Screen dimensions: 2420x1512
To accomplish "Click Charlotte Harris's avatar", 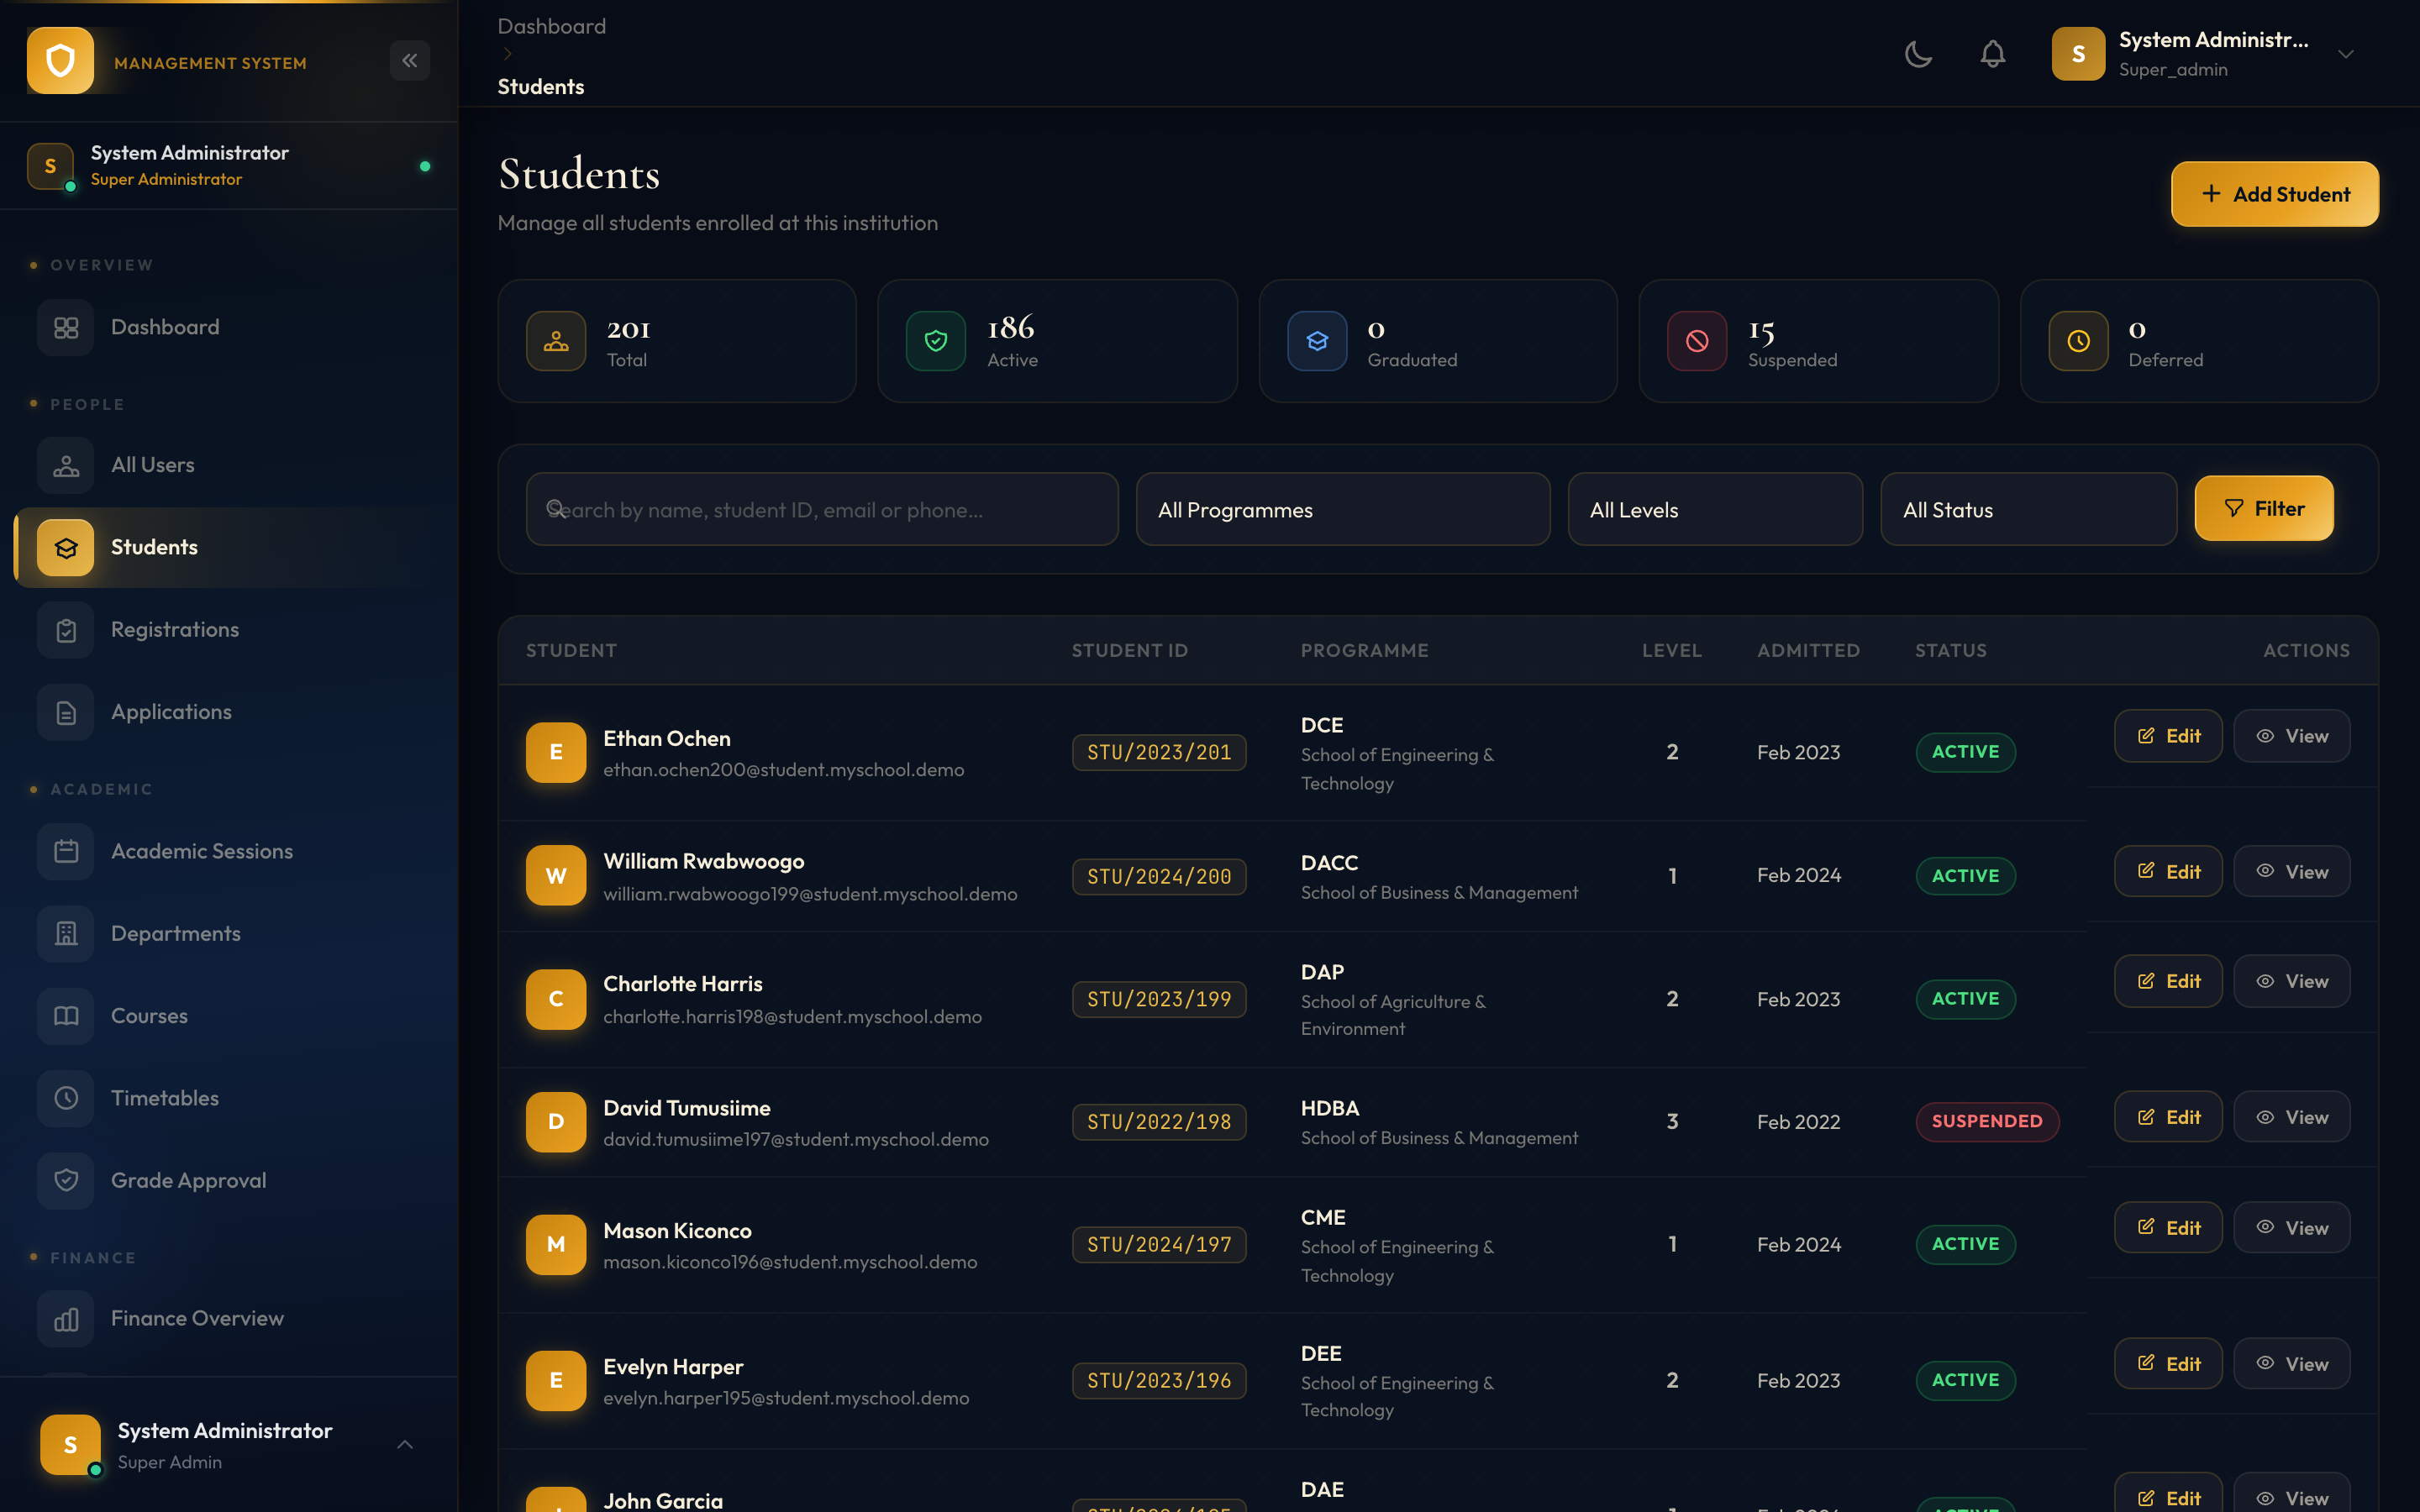I will tap(556, 999).
